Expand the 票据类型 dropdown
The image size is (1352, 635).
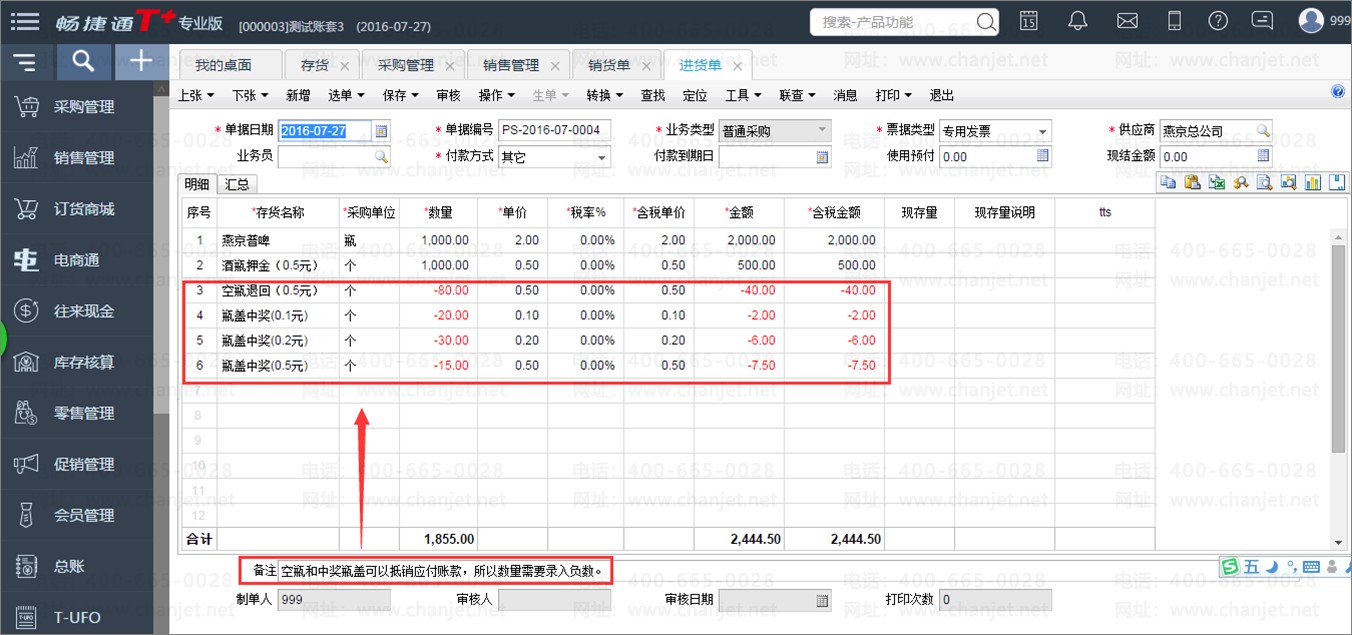(1043, 131)
